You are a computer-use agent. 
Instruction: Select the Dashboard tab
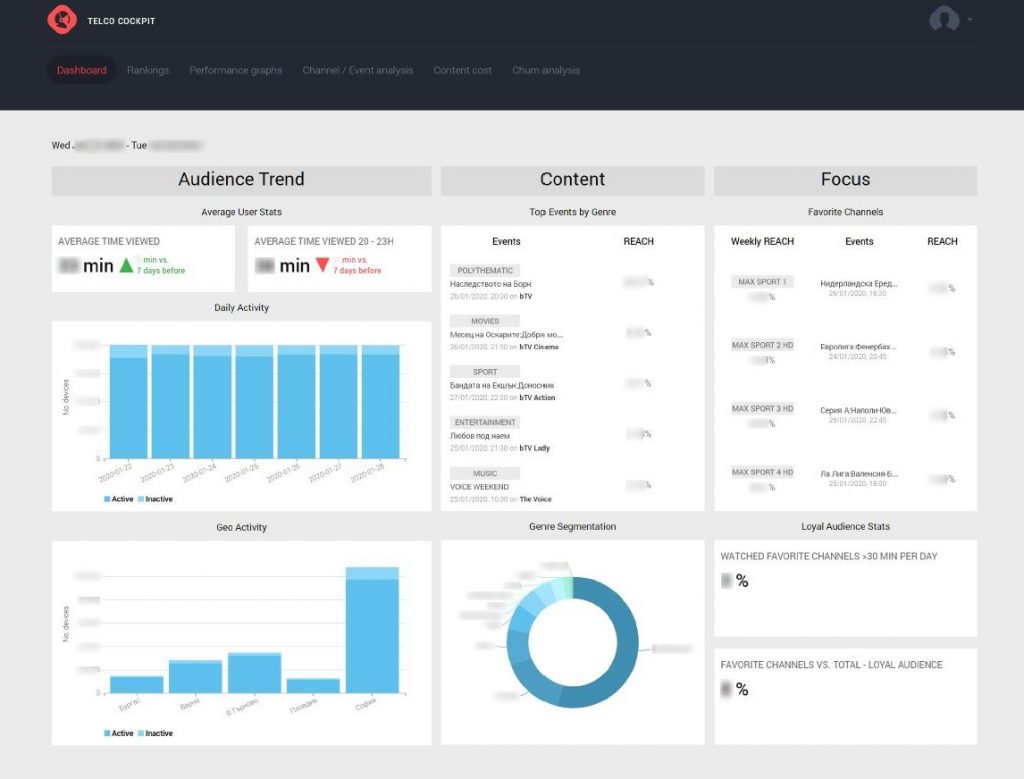point(81,71)
